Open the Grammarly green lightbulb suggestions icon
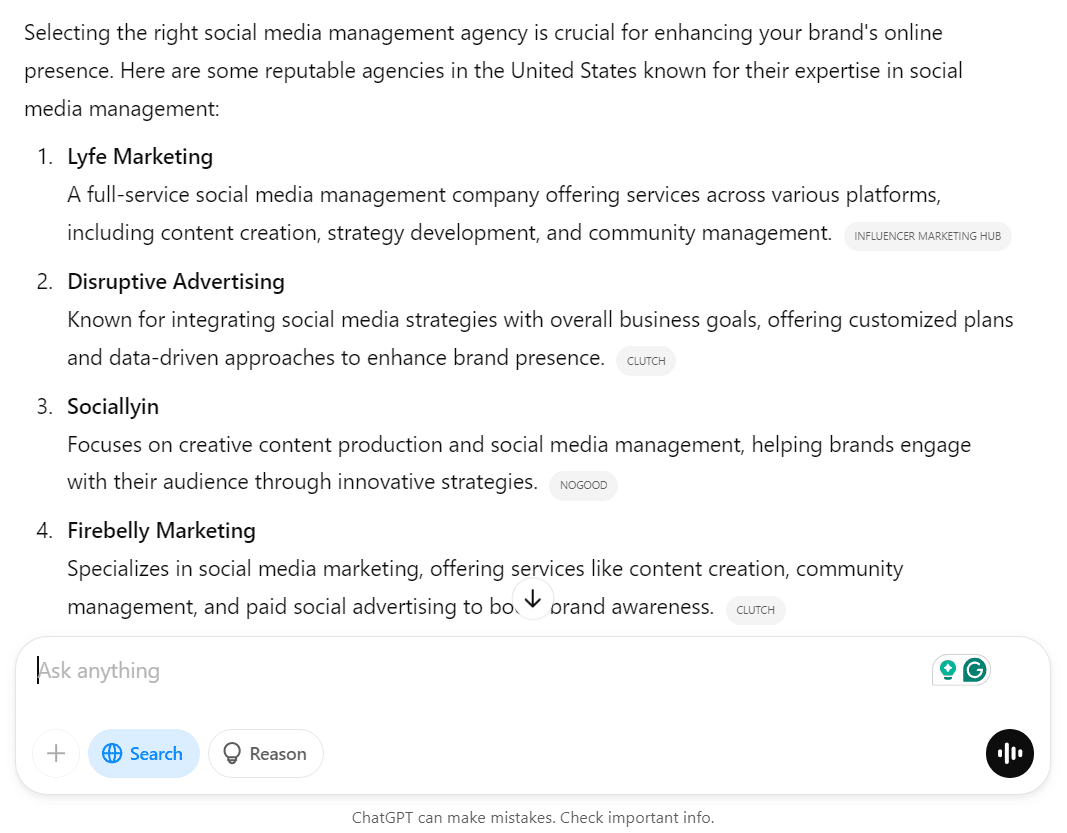1067x833 pixels. [947, 670]
